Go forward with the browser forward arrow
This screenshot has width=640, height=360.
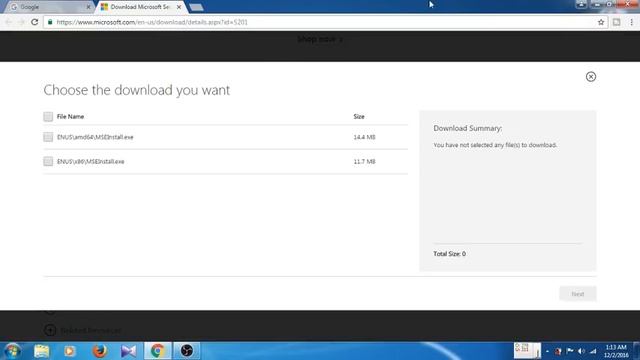22,22
